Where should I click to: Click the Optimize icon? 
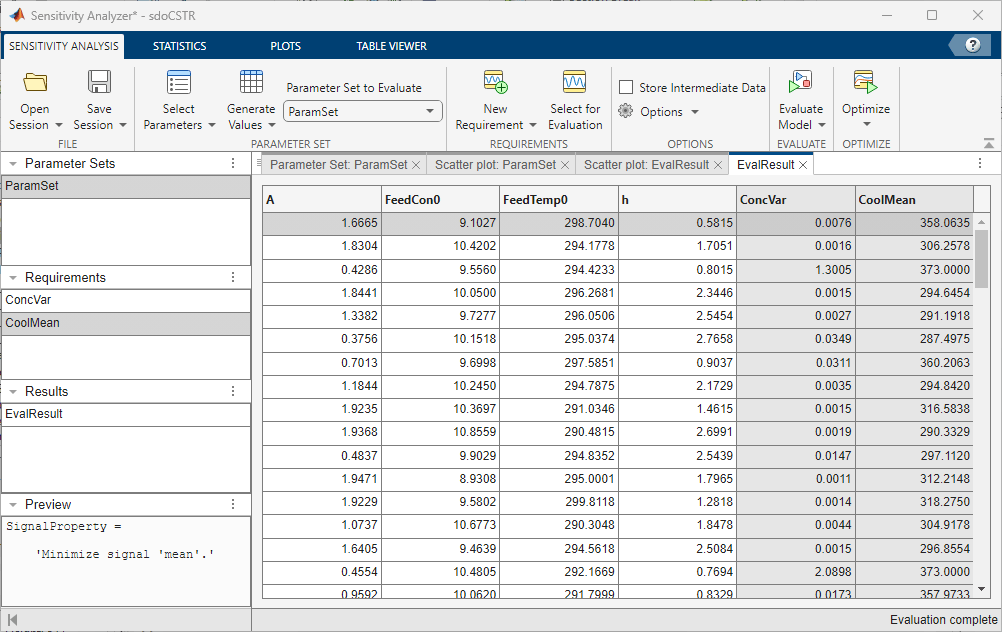click(x=865, y=82)
